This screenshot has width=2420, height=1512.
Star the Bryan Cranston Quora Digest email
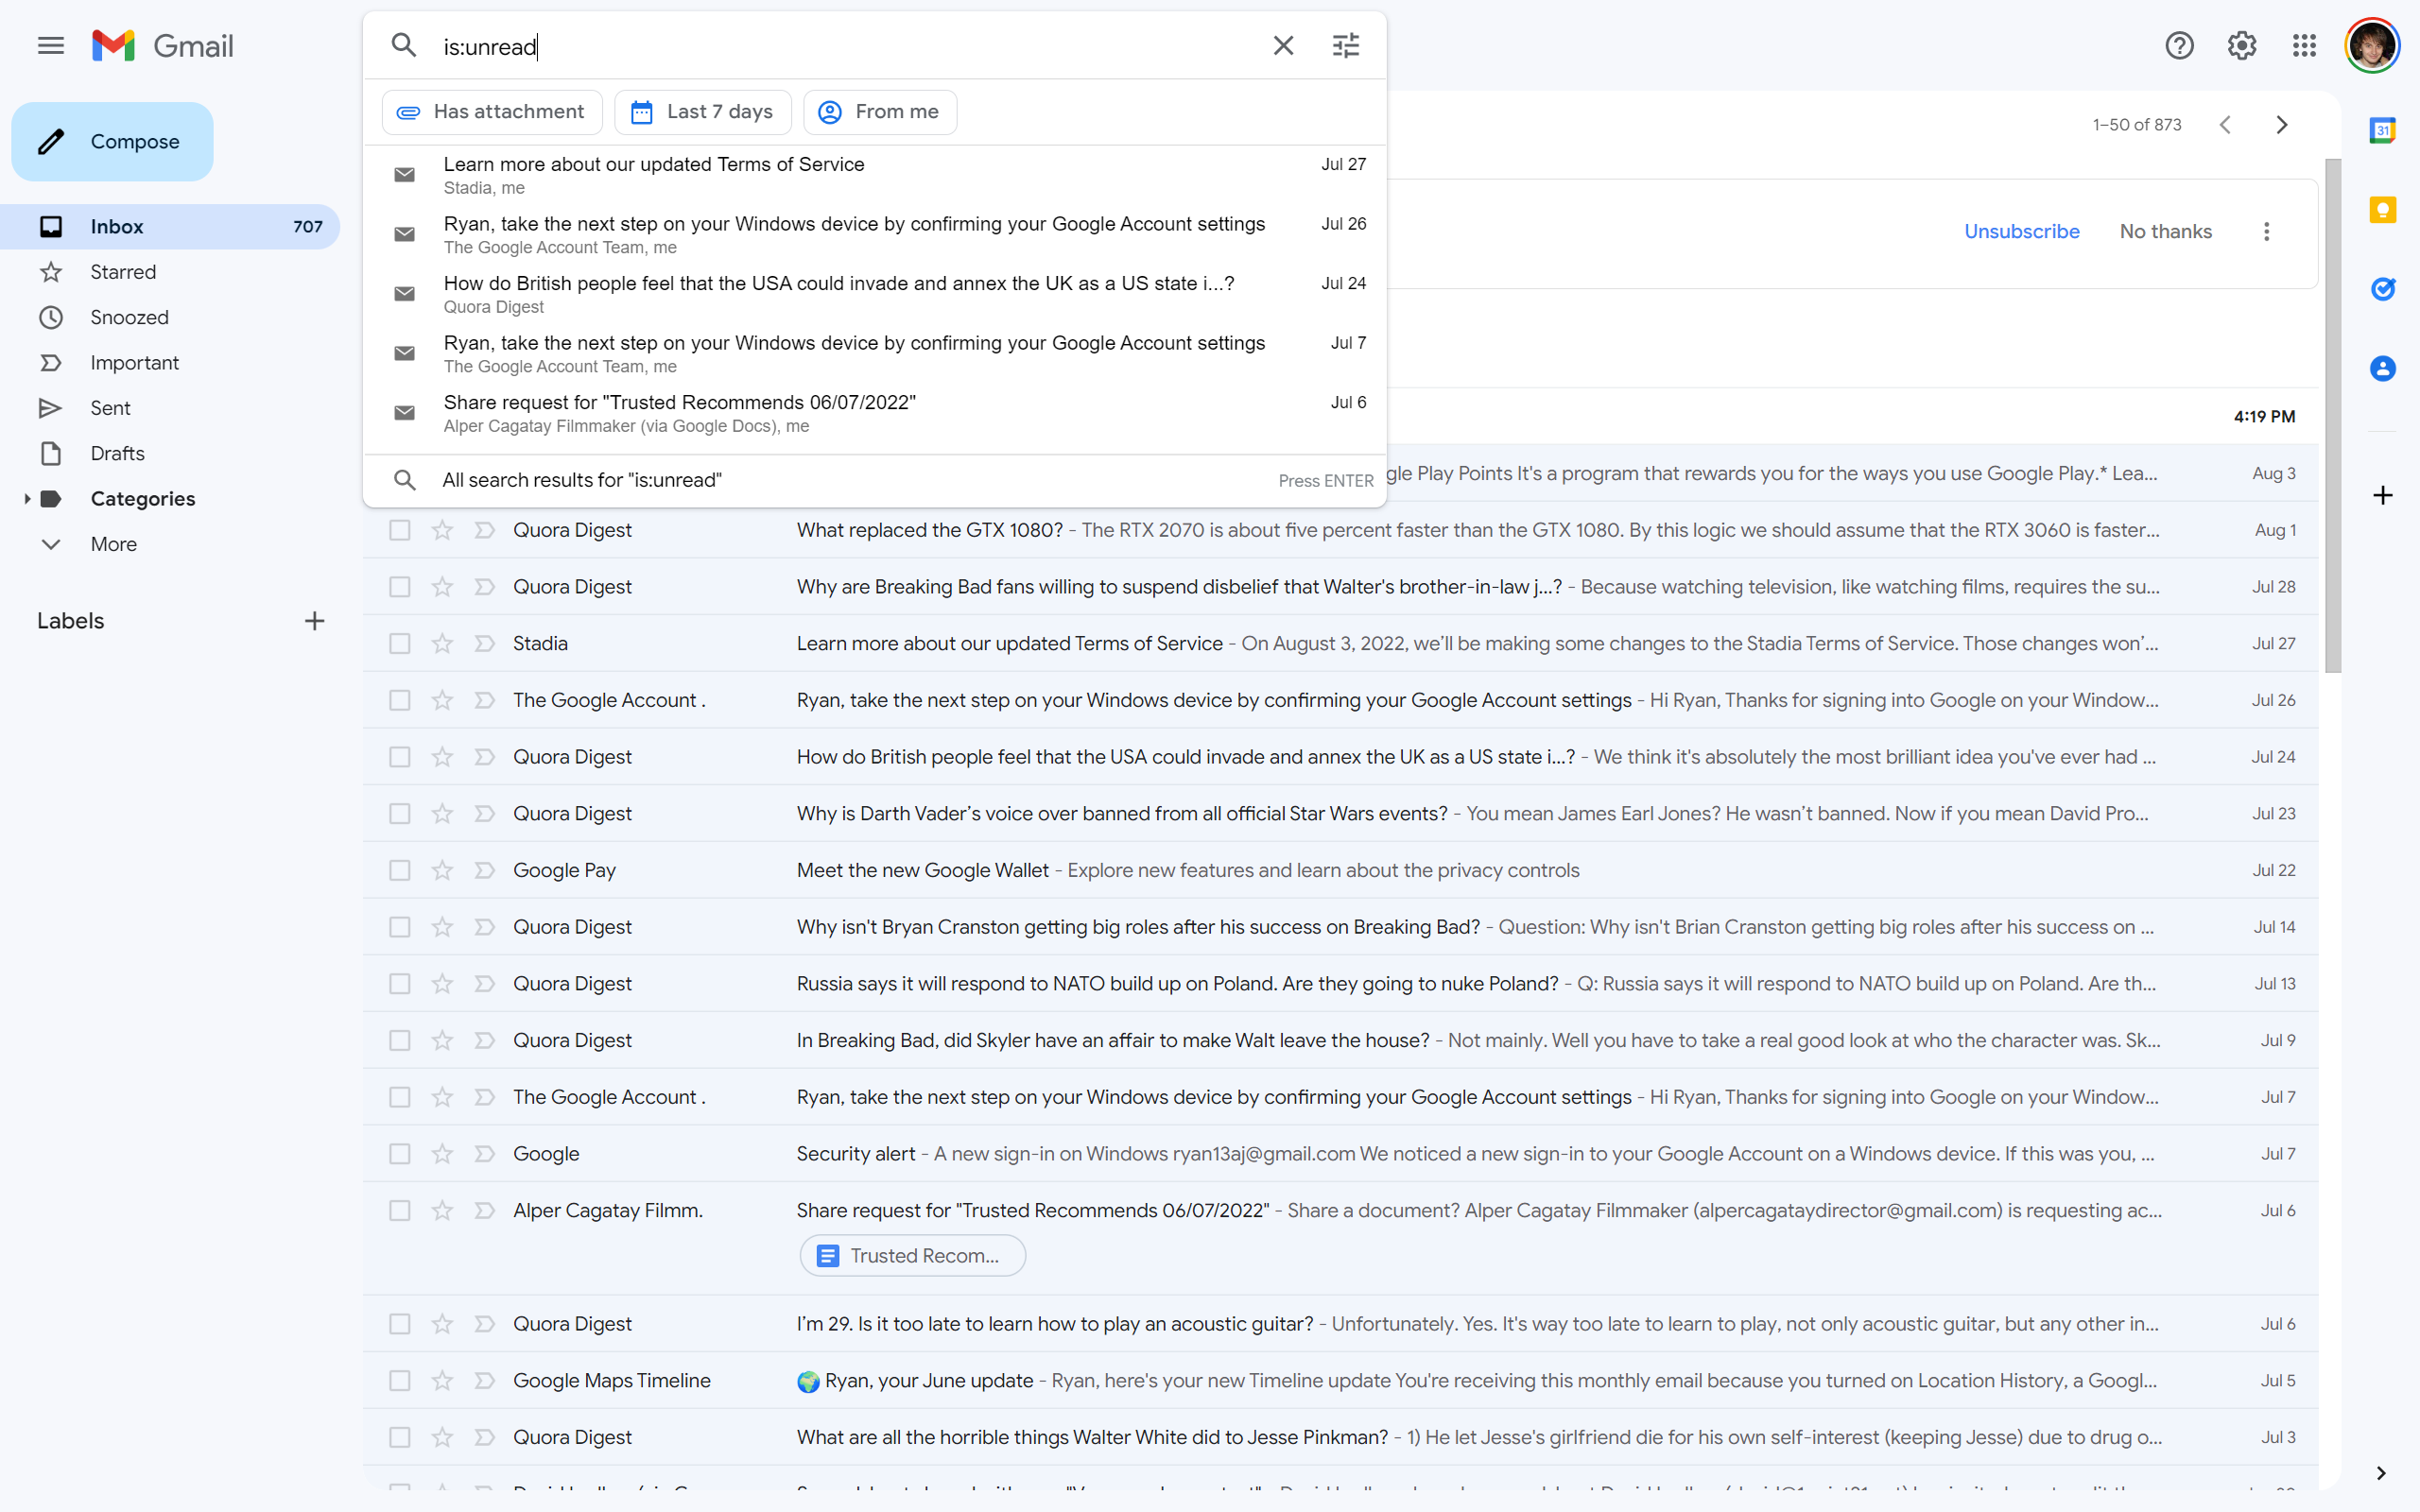(442, 928)
